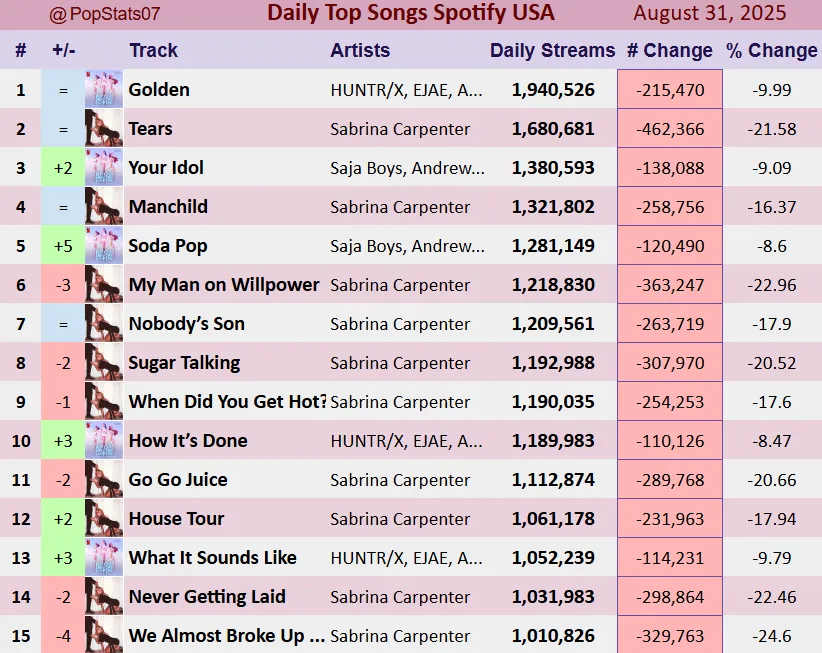This screenshot has width=822, height=653.
Task: Click the Never Getting Laid track title
Action: 207,596
